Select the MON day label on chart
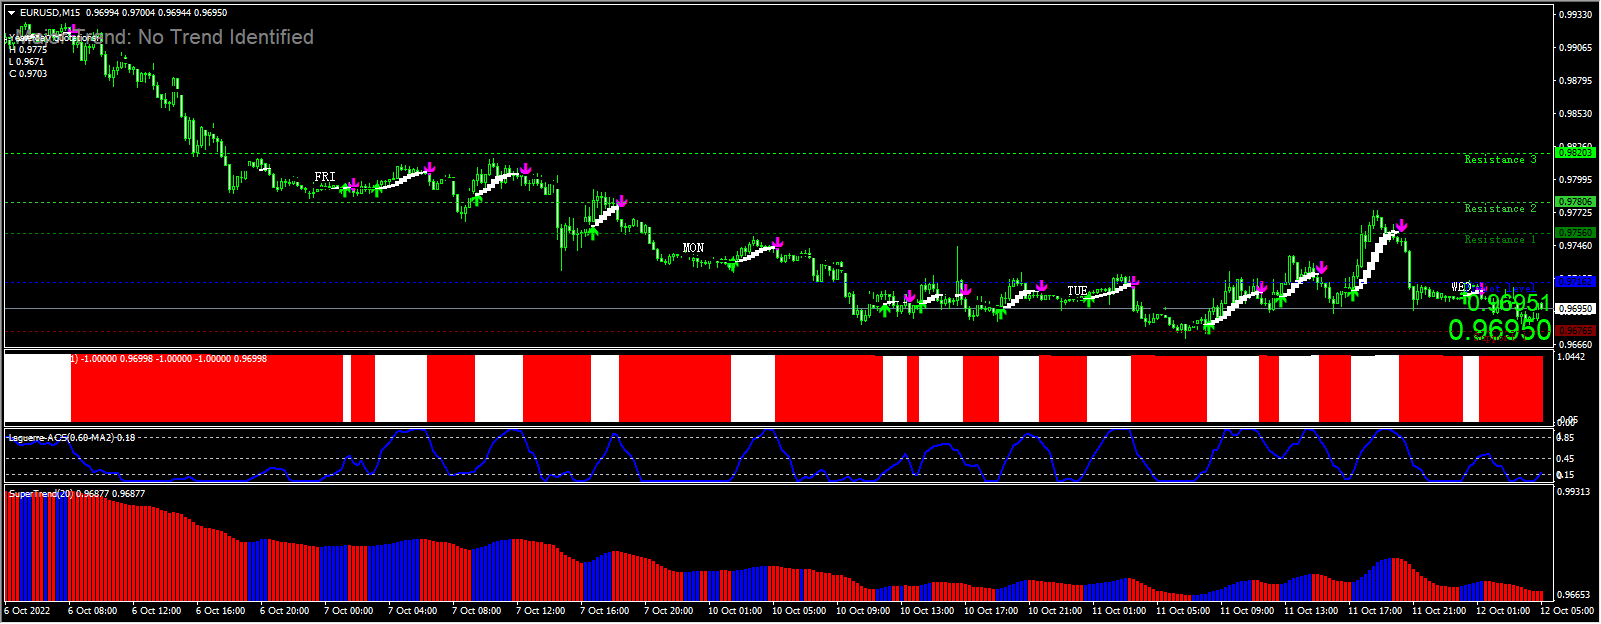 click(693, 248)
